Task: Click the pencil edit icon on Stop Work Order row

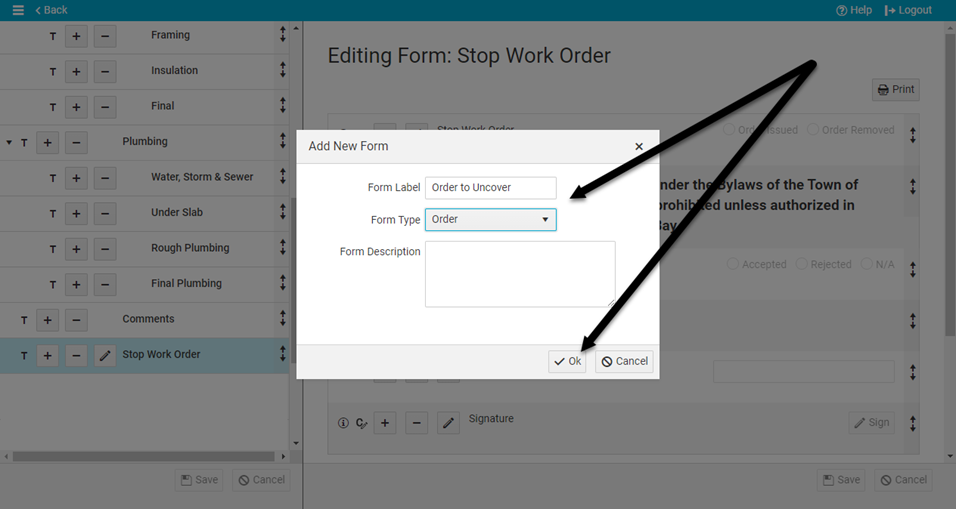Action: click(x=105, y=355)
